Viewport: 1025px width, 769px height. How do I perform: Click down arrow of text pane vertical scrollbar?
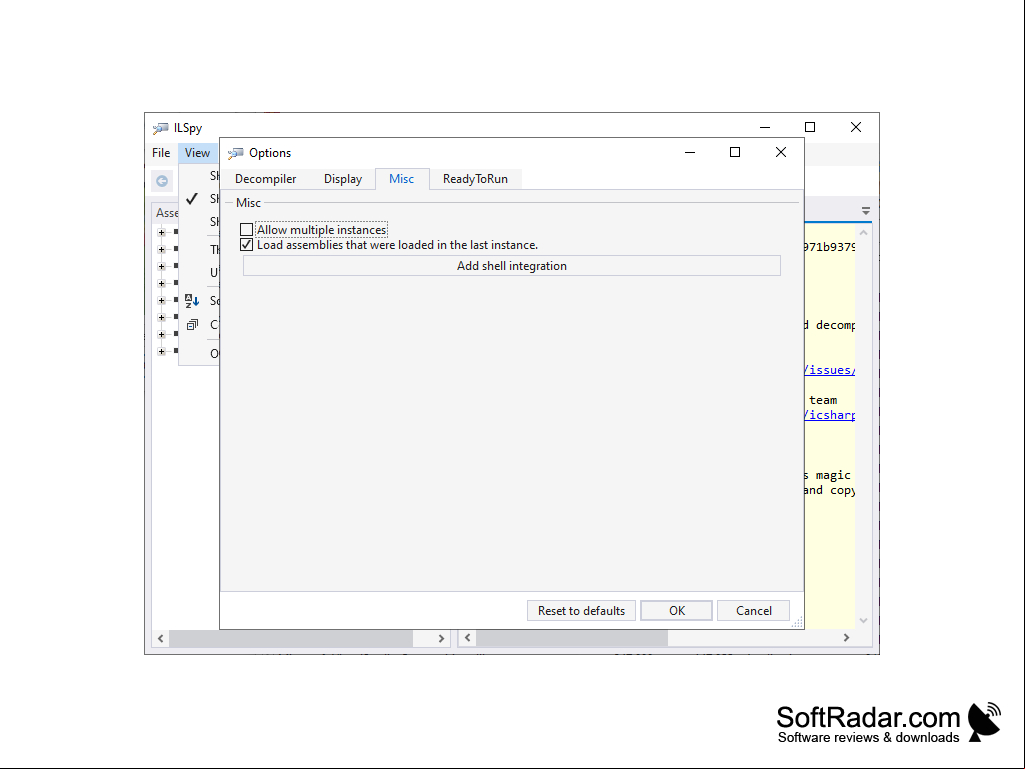(x=864, y=621)
